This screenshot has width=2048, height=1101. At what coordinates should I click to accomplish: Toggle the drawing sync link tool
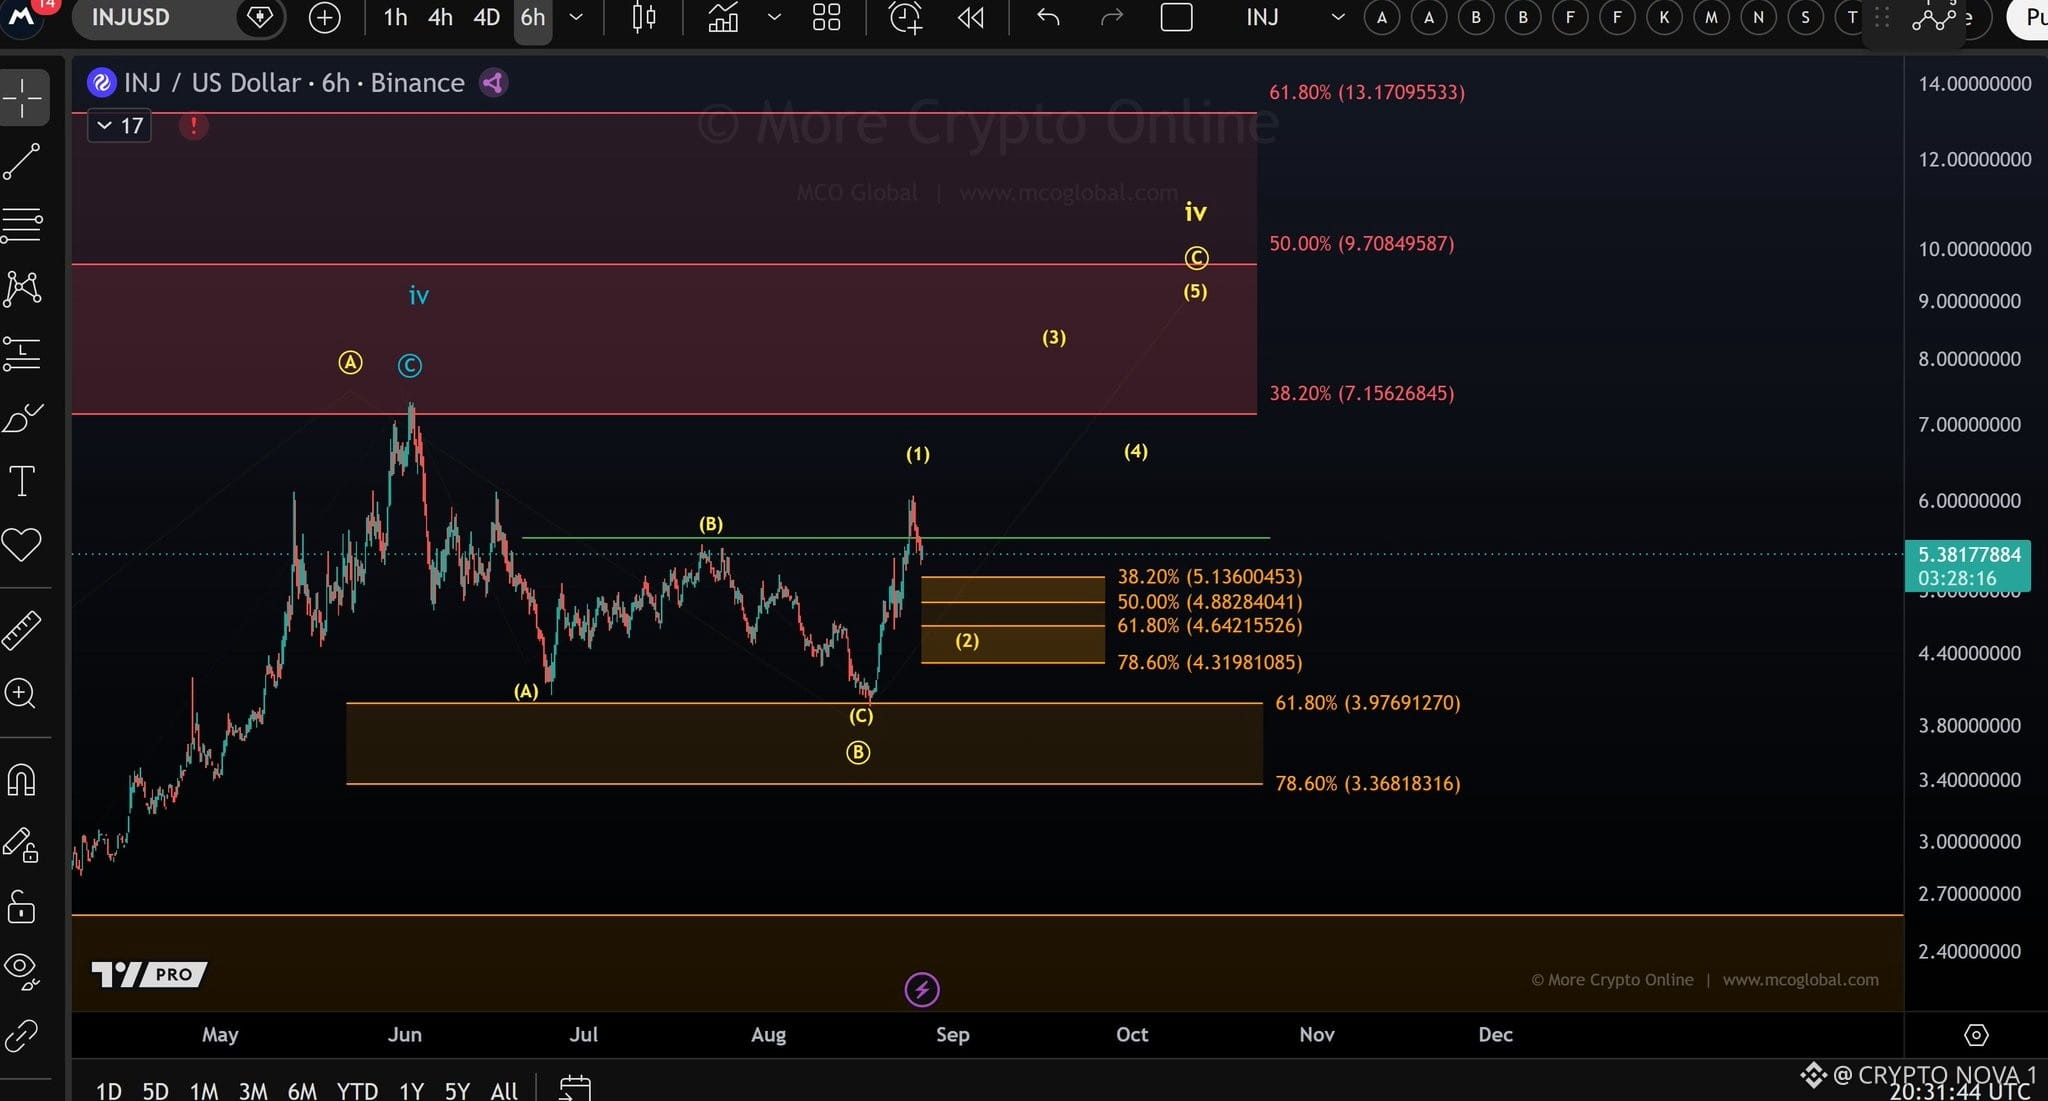coord(22,1036)
